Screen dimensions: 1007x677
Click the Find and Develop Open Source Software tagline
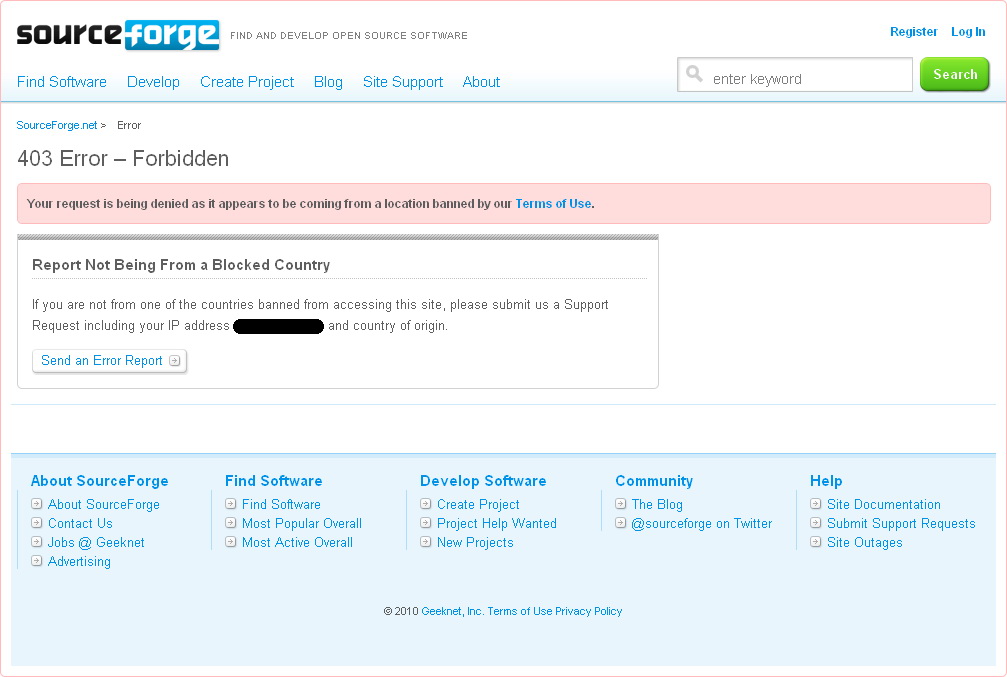click(x=349, y=36)
